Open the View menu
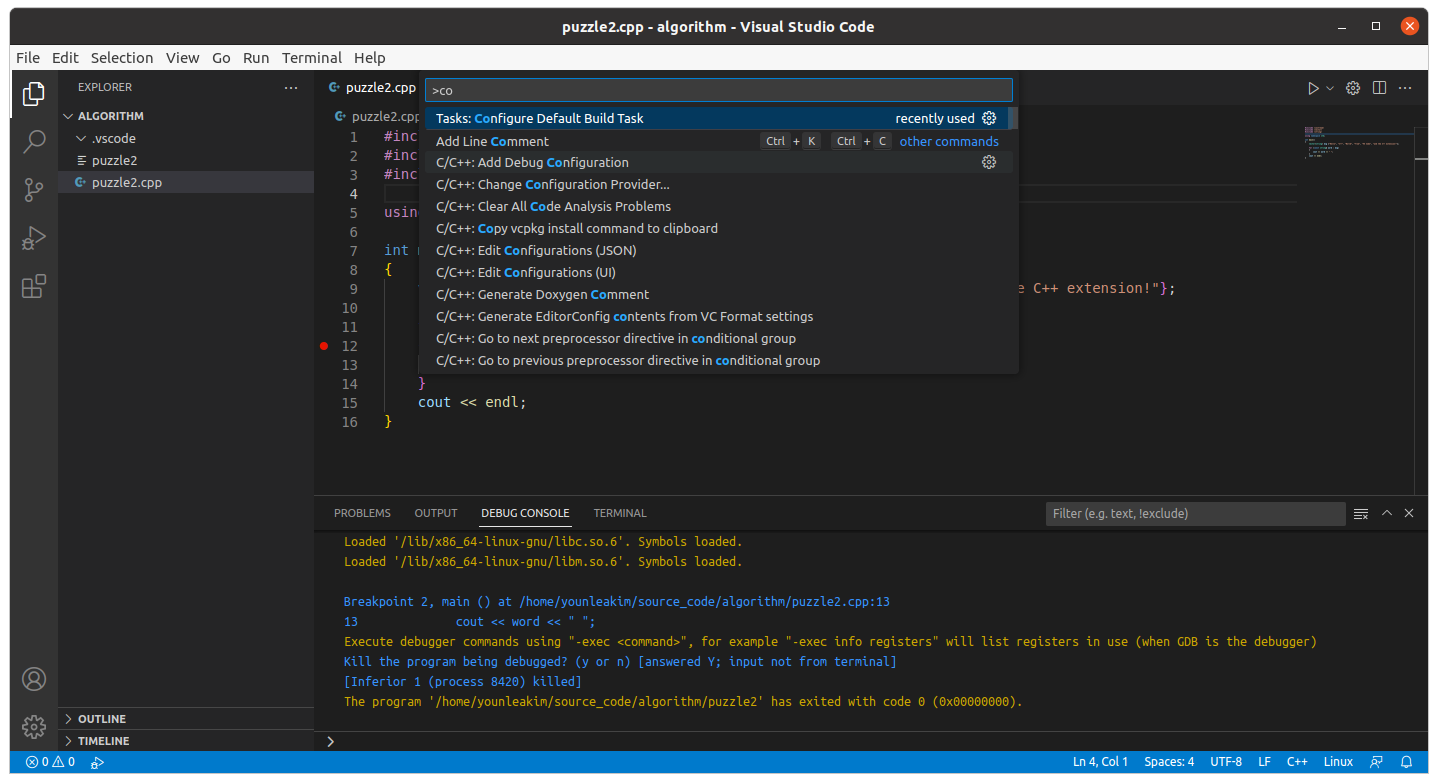The image size is (1438, 783). click(x=183, y=58)
